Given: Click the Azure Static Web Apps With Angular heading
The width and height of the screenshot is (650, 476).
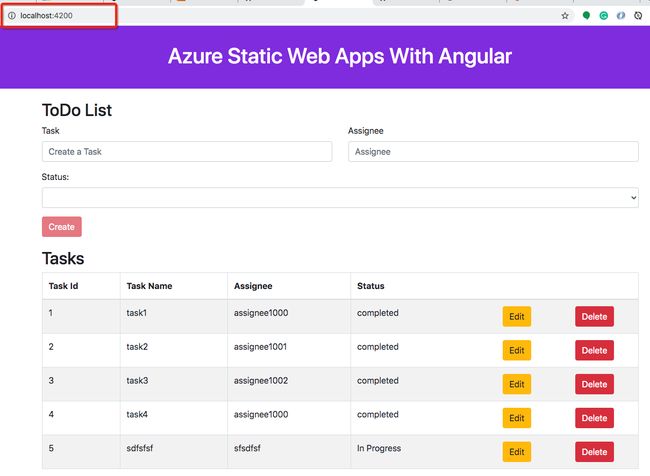Looking at the screenshot, I should point(340,56).
